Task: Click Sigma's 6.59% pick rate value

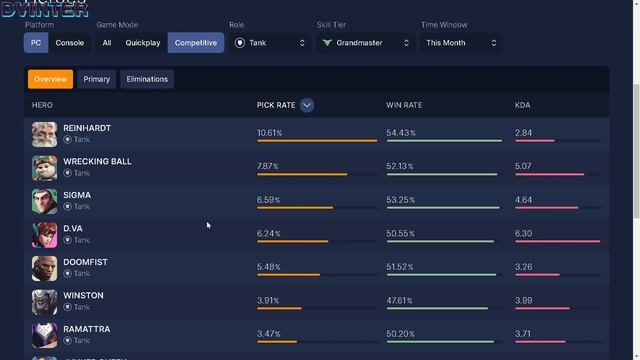Action: click(x=269, y=200)
